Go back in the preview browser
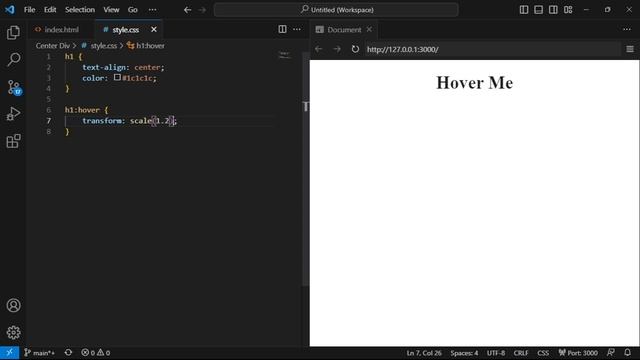The width and height of the screenshot is (640, 360). click(318, 49)
